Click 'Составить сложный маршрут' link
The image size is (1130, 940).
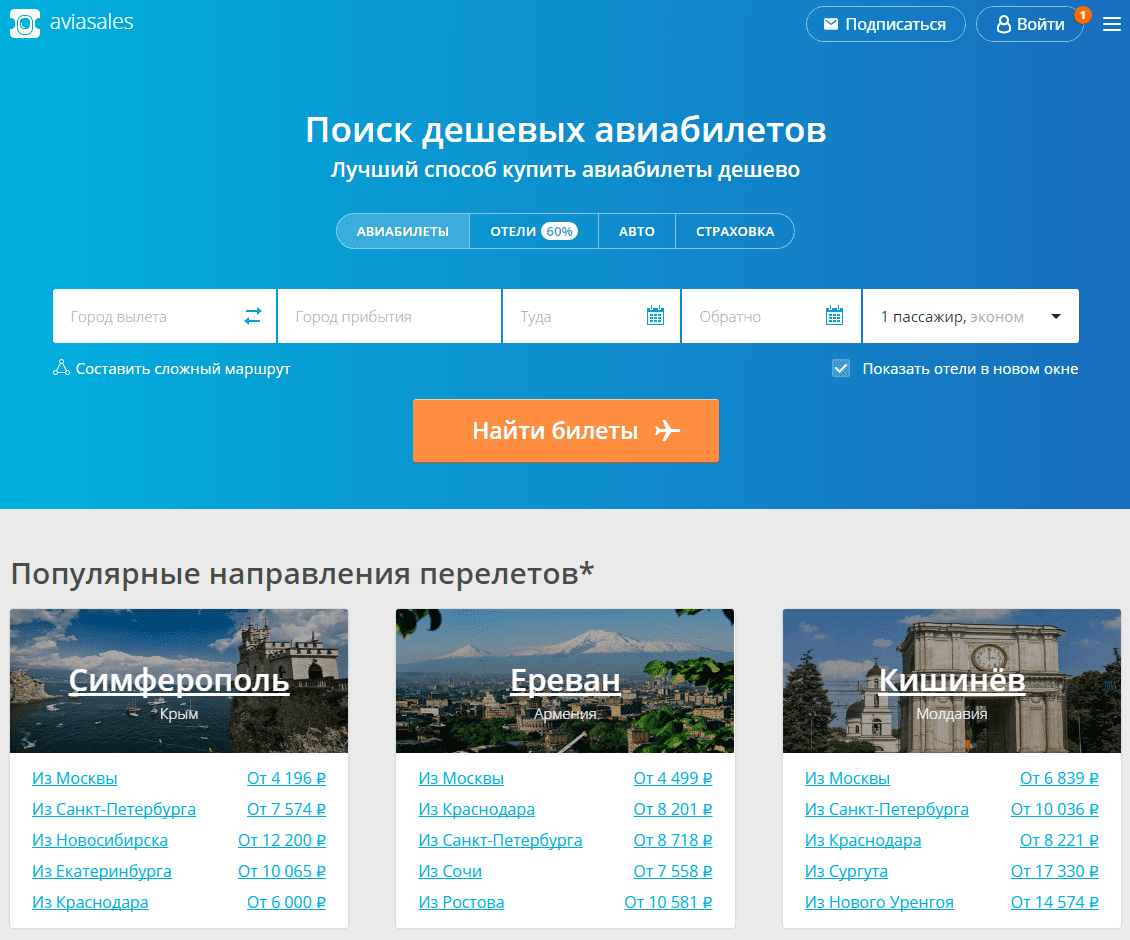(182, 368)
